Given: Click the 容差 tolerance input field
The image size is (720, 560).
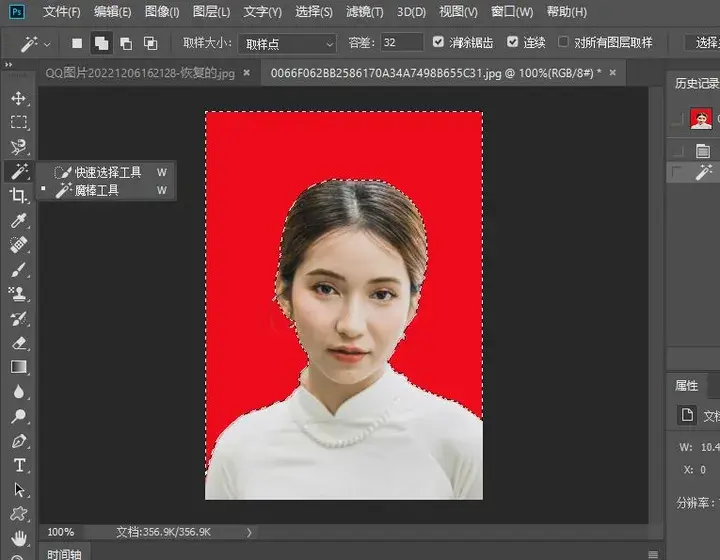Looking at the screenshot, I should [402, 43].
